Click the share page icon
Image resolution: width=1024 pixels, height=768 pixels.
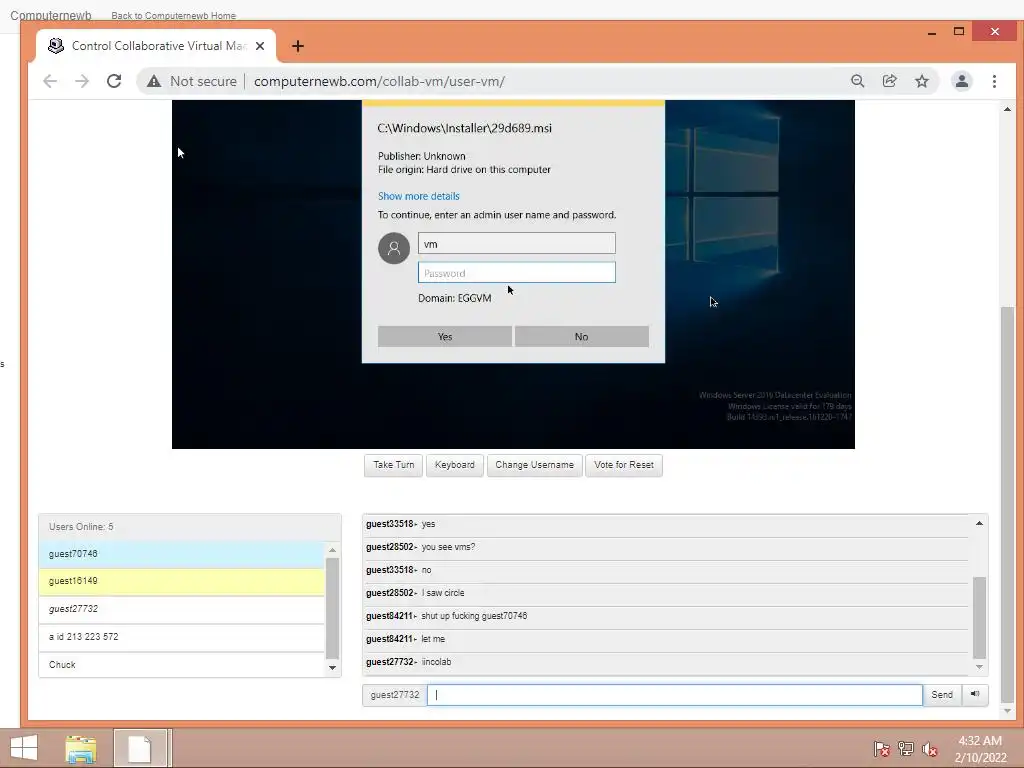click(889, 81)
